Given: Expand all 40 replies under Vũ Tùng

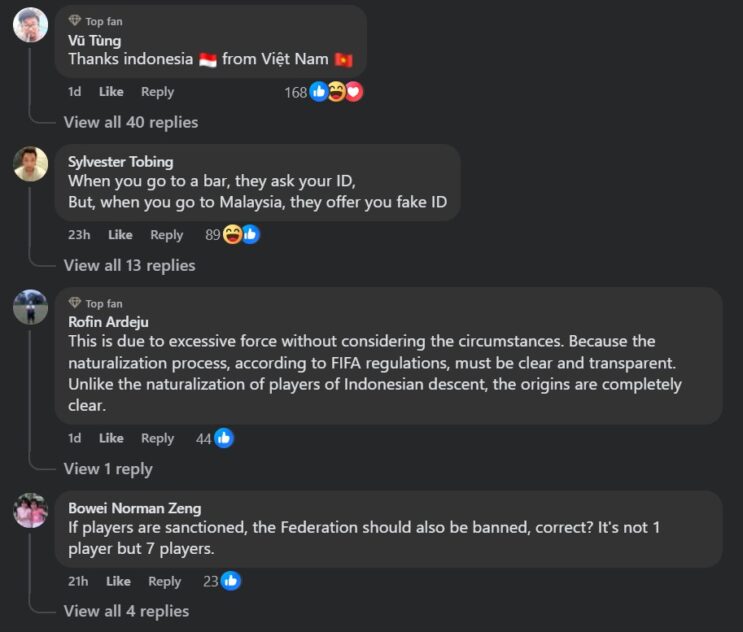Looking at the screenshot, I should click(131, 122).
